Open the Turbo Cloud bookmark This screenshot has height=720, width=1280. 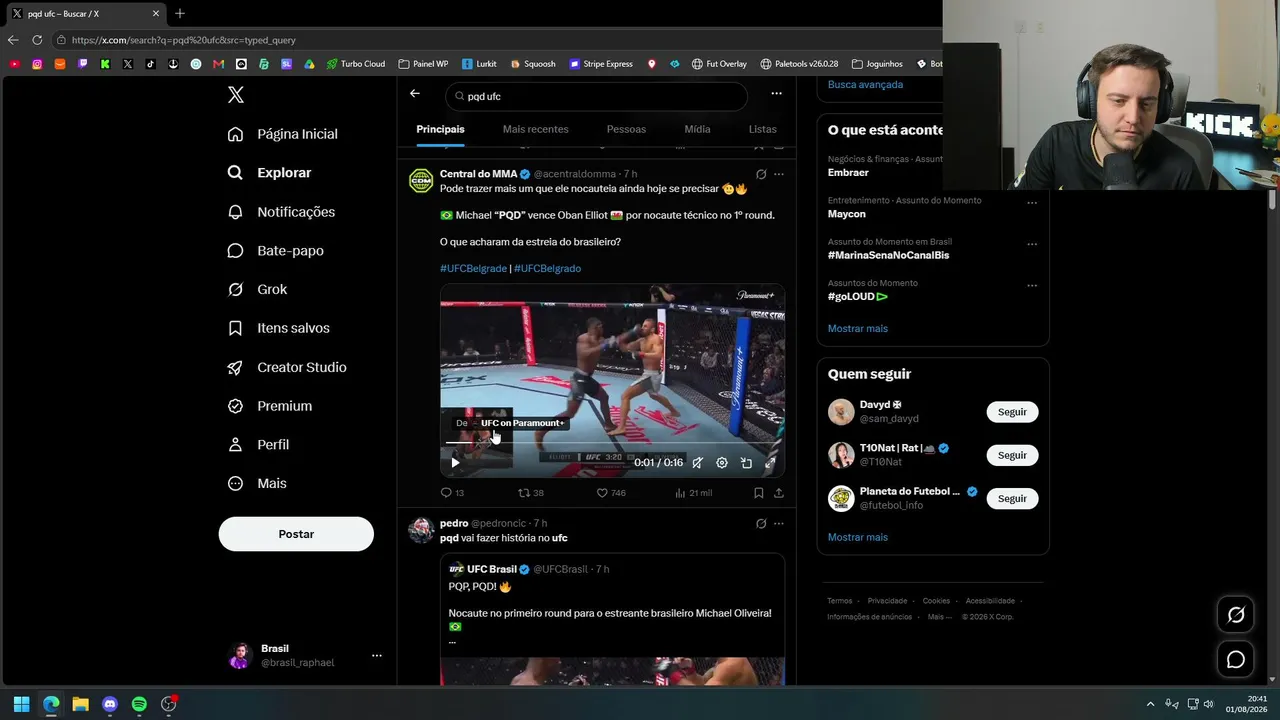pos(355,64)
